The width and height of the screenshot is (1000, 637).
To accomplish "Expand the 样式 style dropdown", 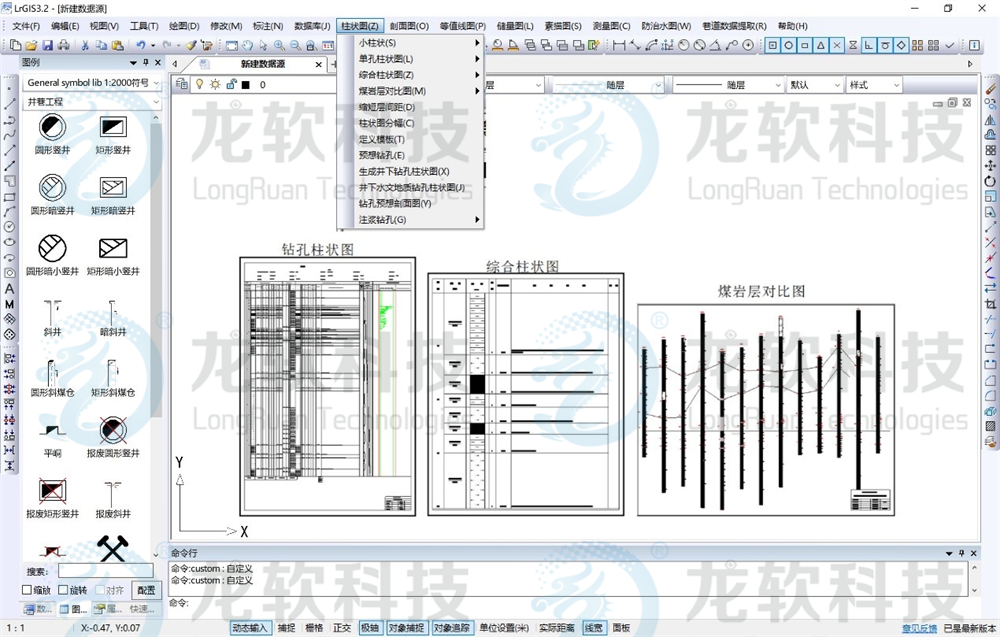I will (x=874, y=86).
